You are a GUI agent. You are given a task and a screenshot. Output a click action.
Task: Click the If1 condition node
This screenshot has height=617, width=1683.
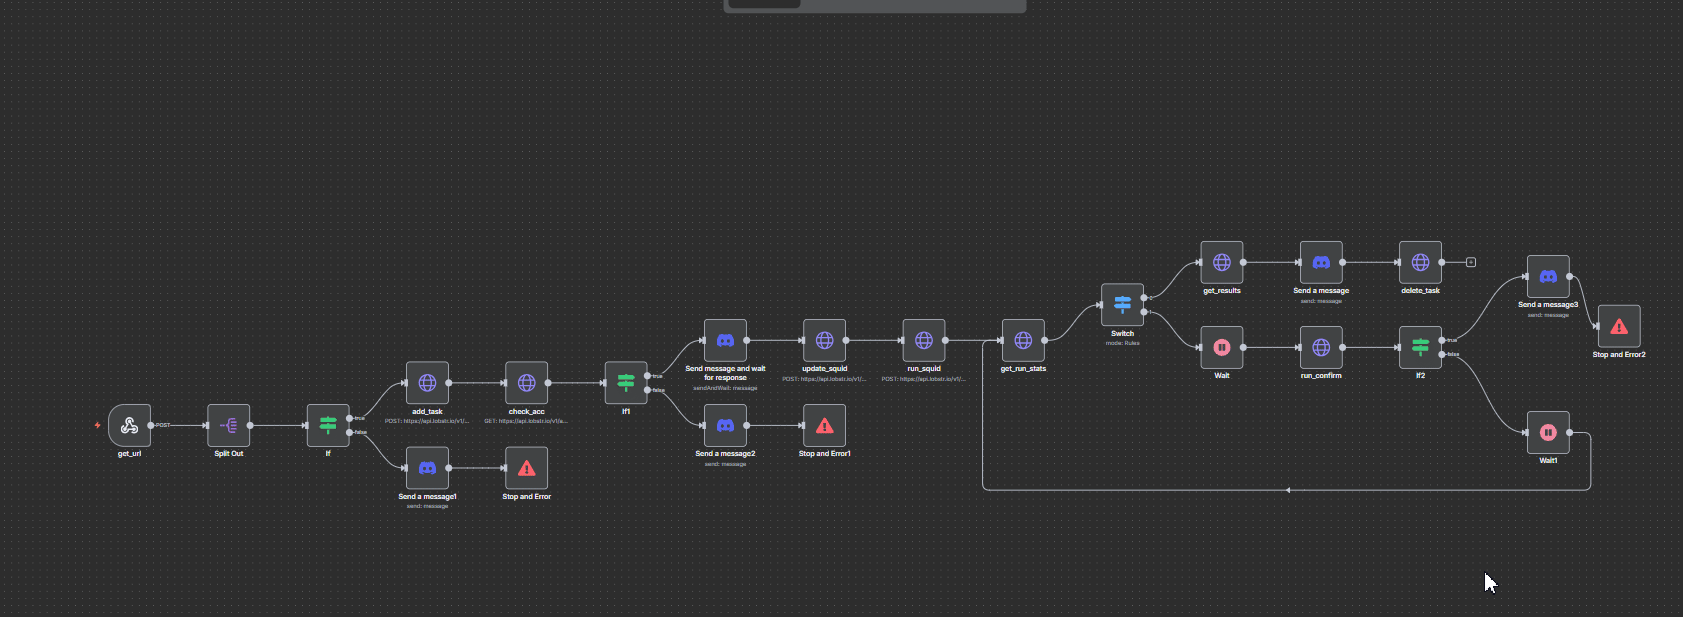point(626,383)
